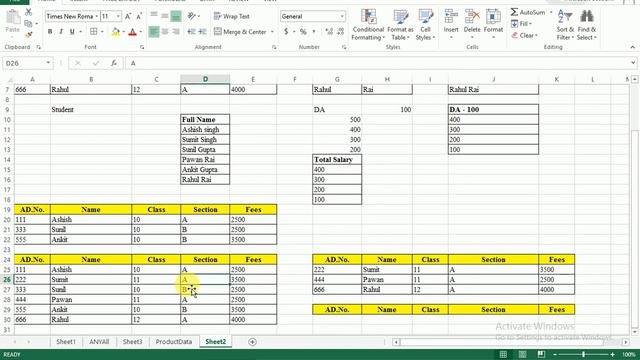Viewport: 640px width, 360px height.
Task: Click Increase Indent icon
Action: click(202, 31)
